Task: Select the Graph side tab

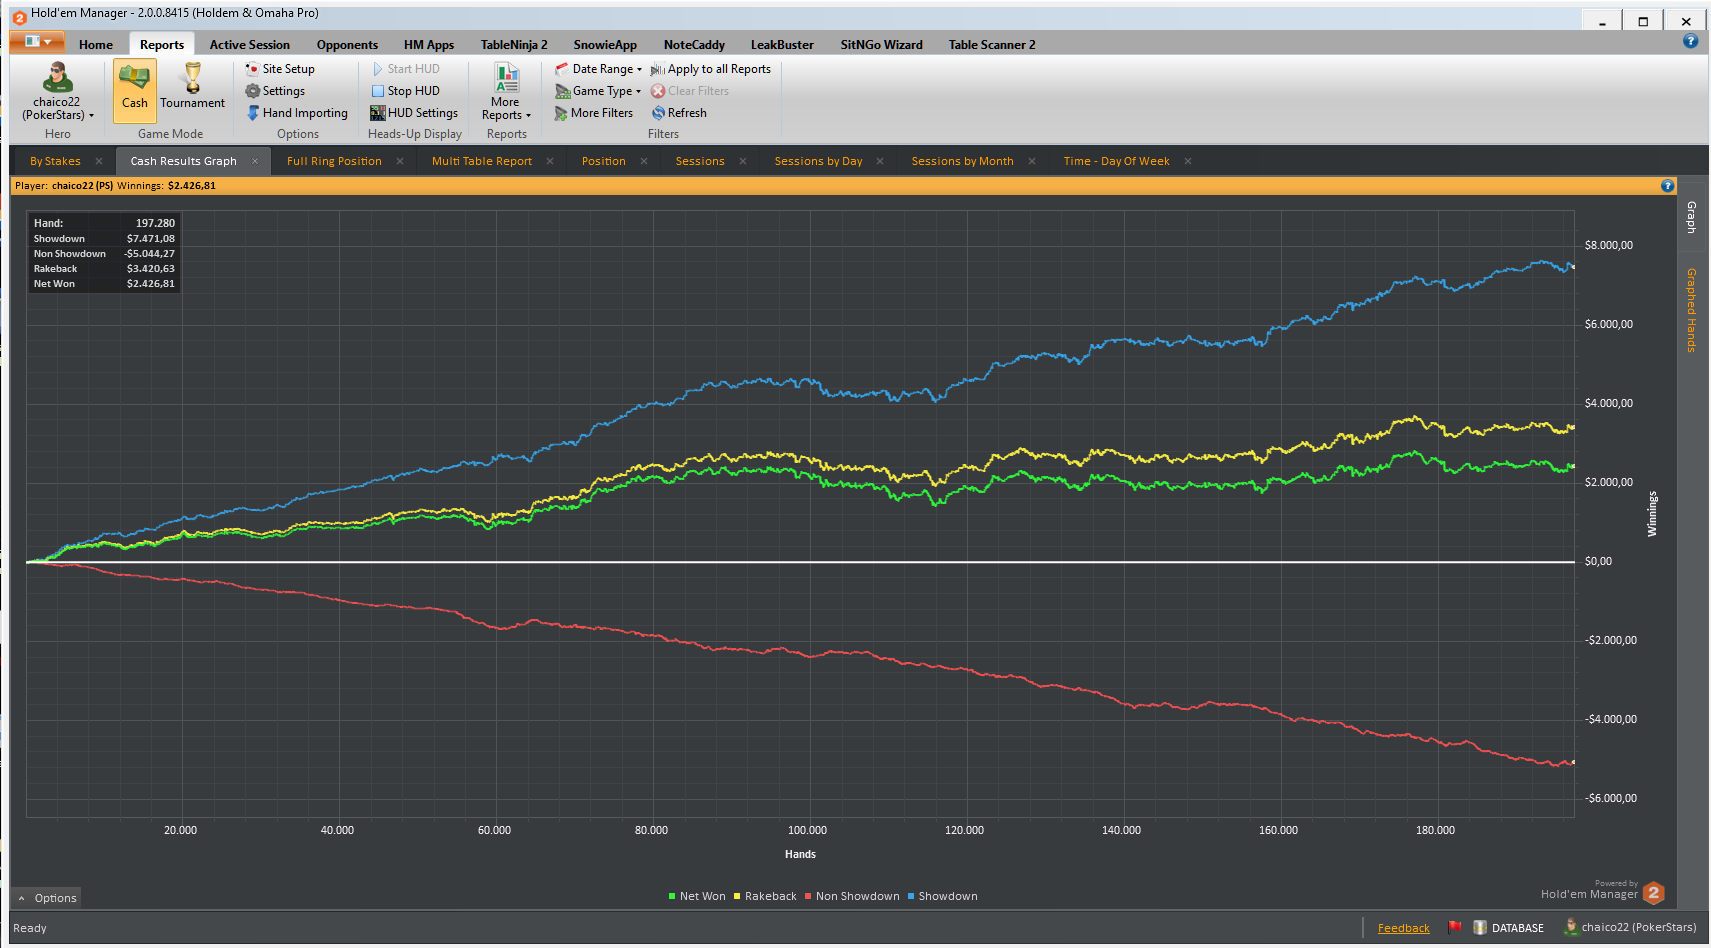Action: coord(1691,217)
